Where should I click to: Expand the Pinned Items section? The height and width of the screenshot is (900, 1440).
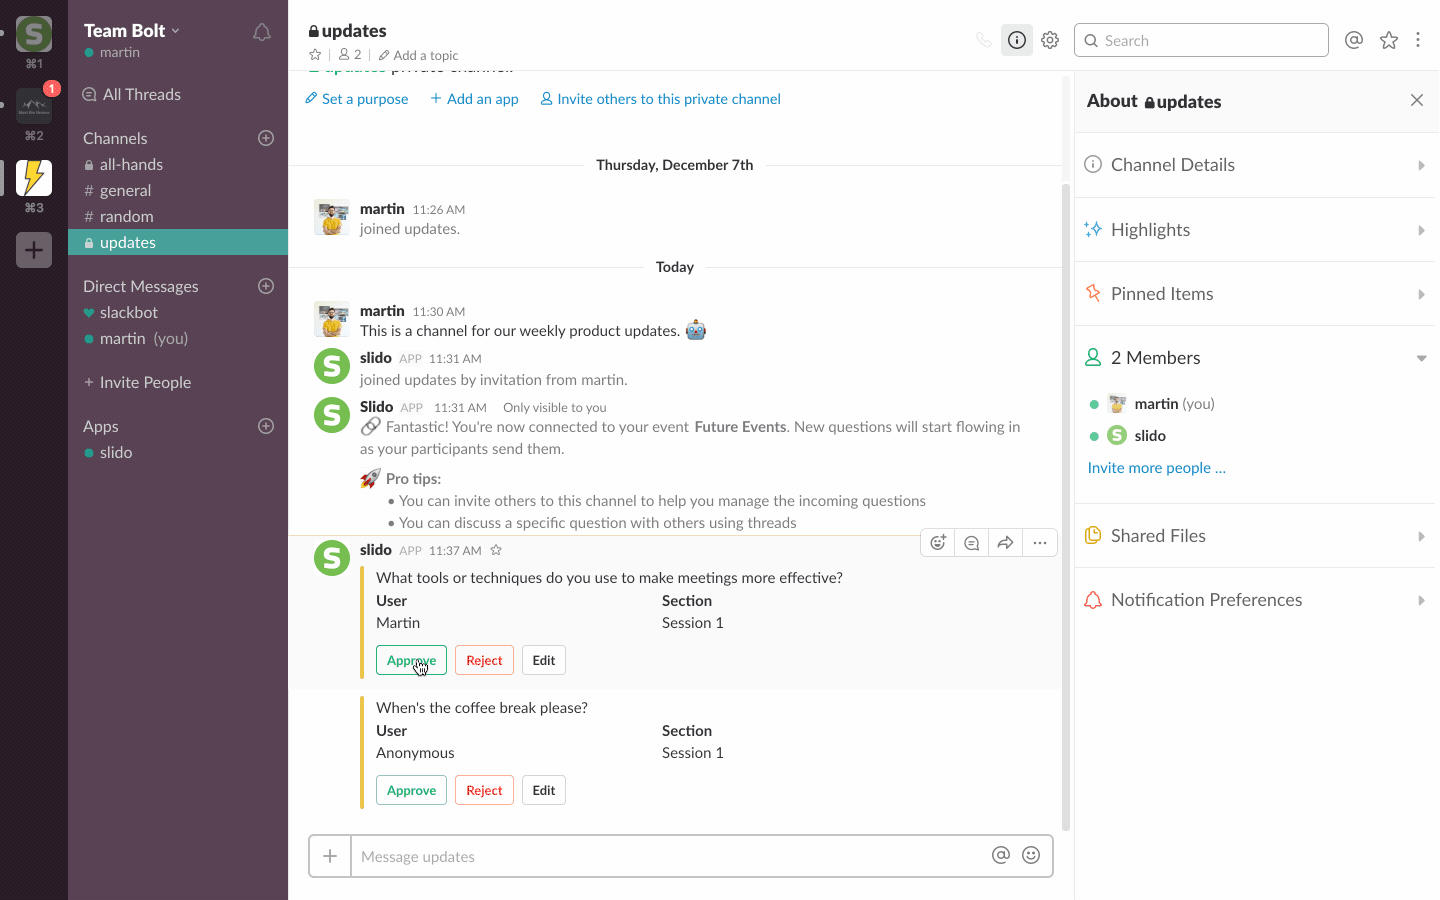pyautogui.click(x=1256, y=294)
